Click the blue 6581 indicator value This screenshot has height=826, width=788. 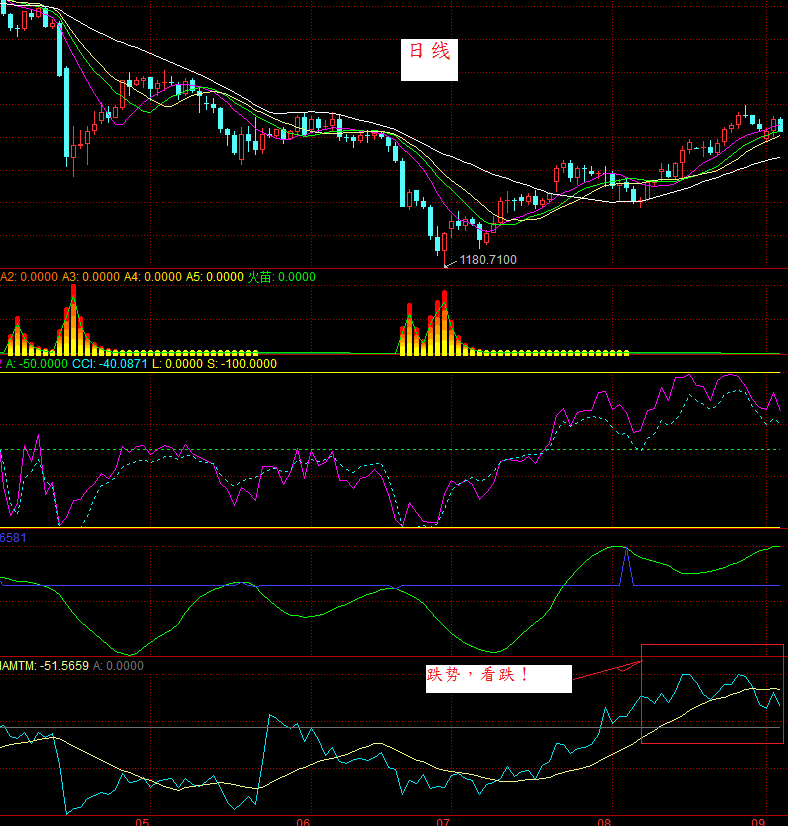(x=13, y=538)
